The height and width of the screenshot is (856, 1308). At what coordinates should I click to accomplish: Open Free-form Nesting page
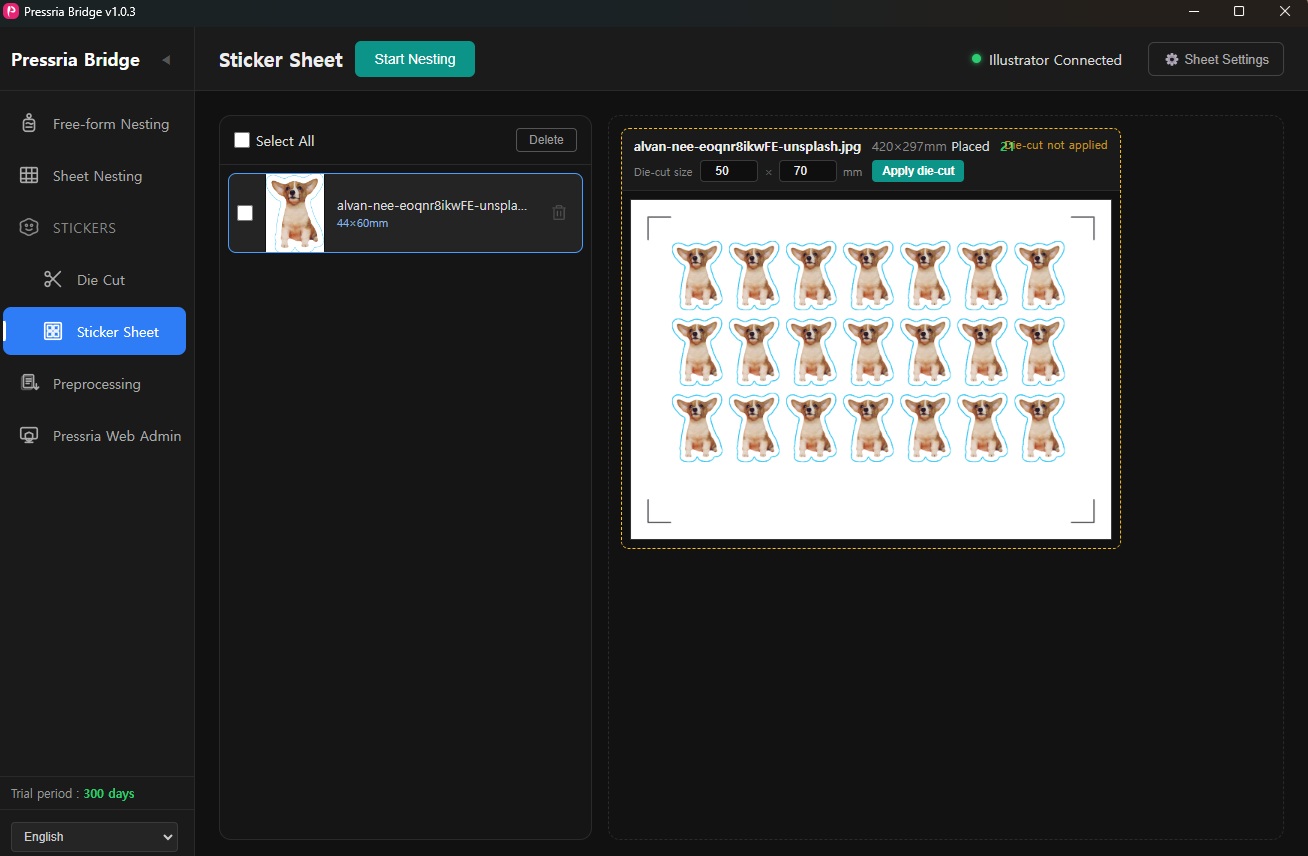tap(94, 124)
